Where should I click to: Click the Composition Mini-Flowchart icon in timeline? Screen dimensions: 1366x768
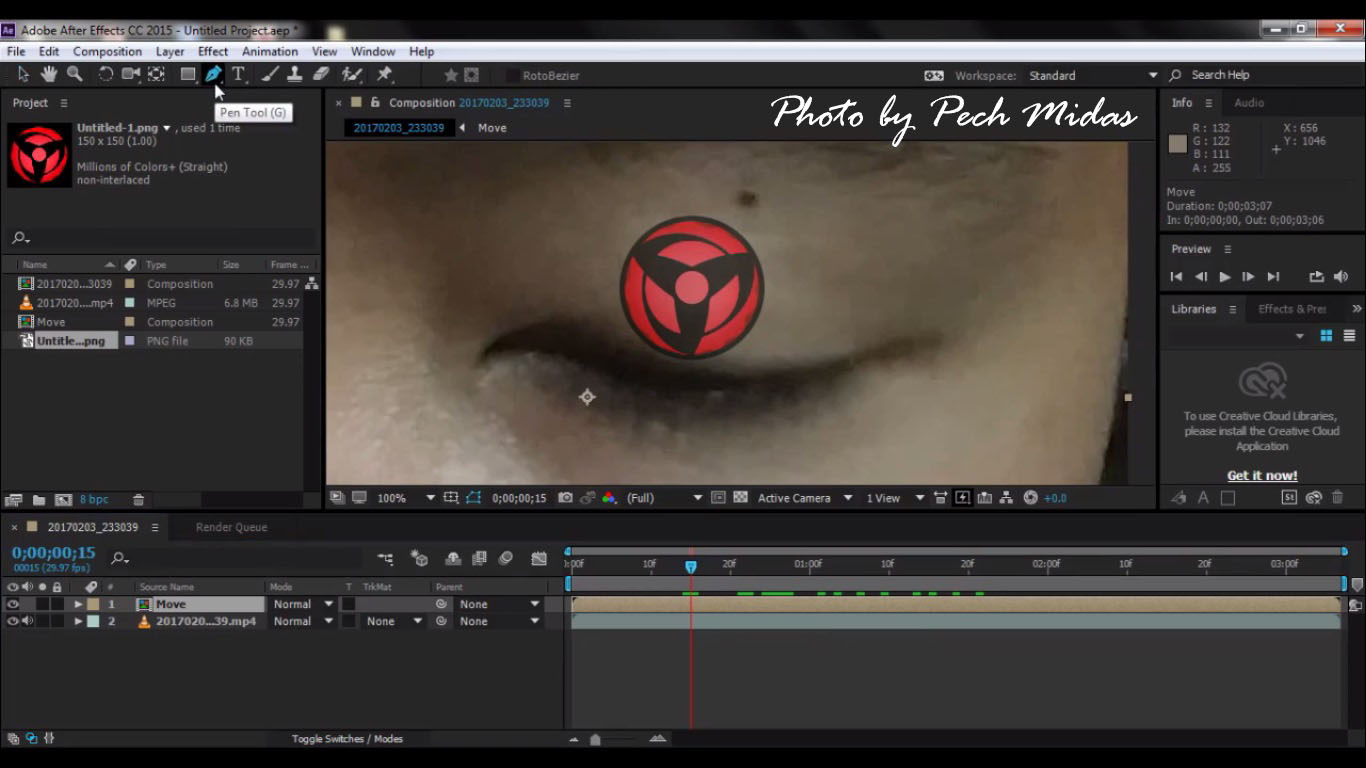(386, 559)
